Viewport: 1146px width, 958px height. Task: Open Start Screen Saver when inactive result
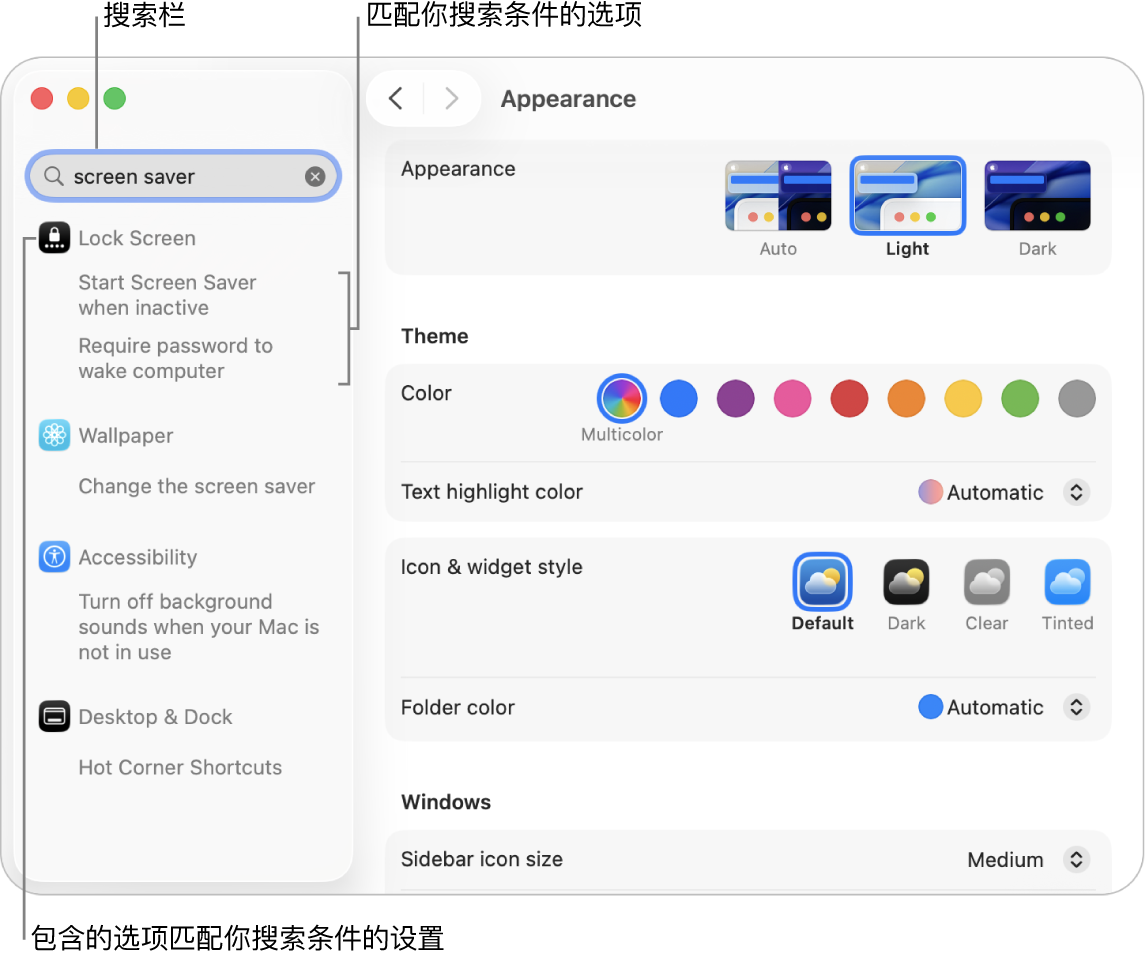[167, 295]
